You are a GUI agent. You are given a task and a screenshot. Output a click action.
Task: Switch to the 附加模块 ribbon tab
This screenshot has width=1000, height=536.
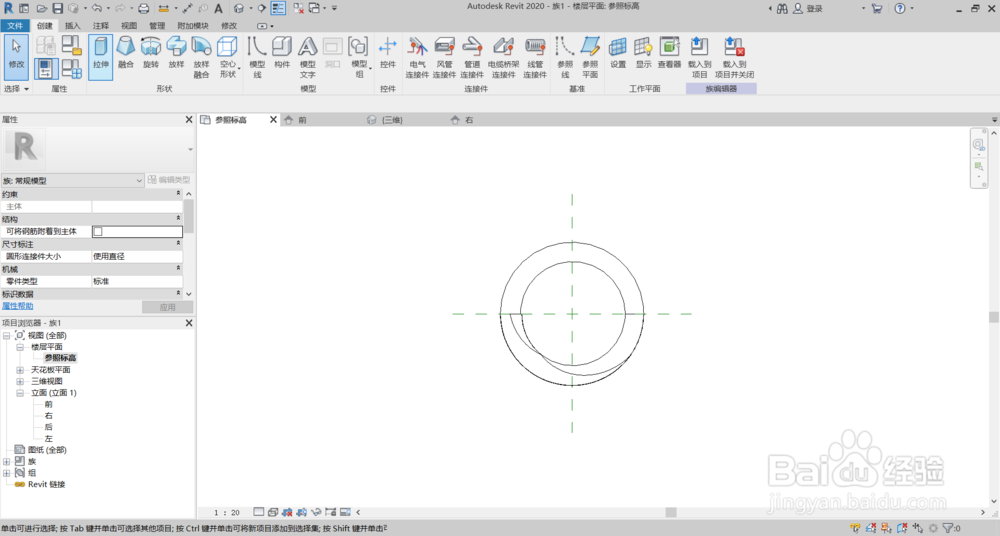[x=193, y=26]
